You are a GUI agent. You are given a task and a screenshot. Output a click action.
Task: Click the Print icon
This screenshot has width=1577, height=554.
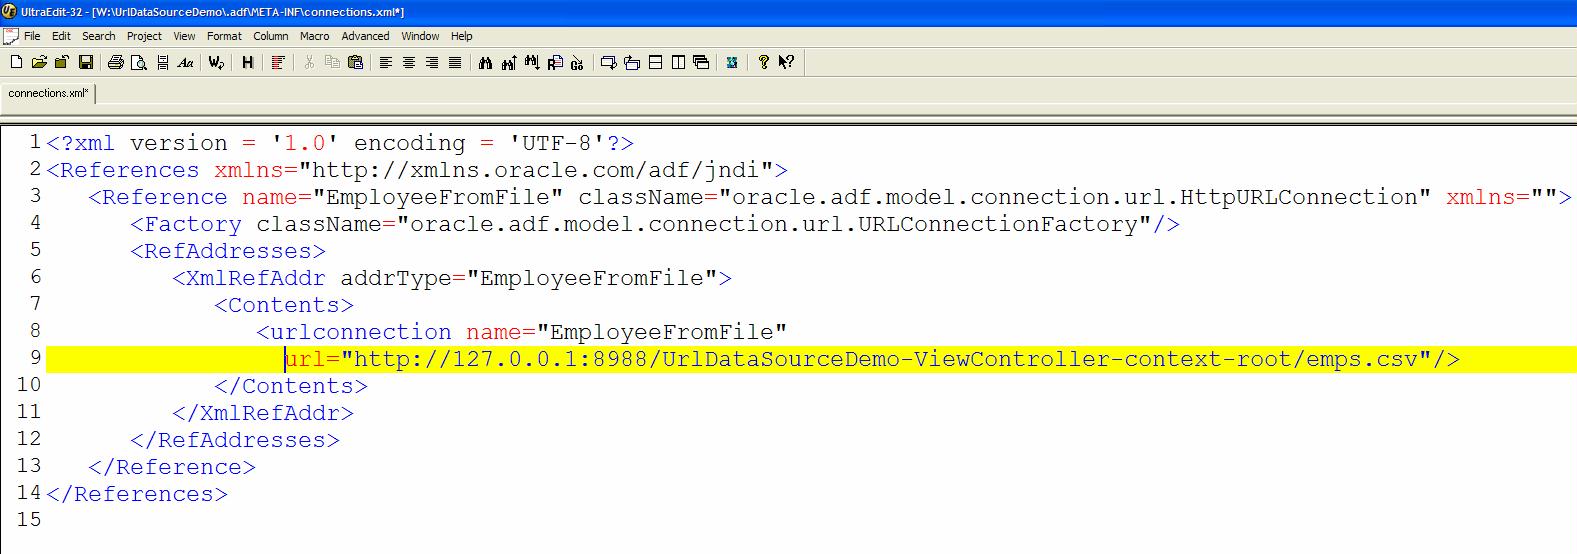click(115, 62)
